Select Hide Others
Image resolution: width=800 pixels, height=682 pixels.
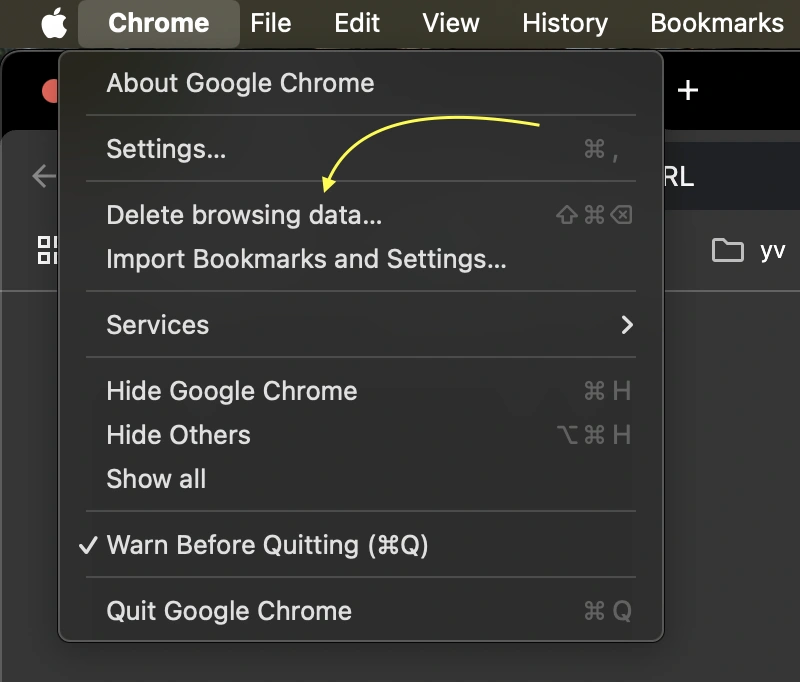pyautogui.click(x=361, y=435)
